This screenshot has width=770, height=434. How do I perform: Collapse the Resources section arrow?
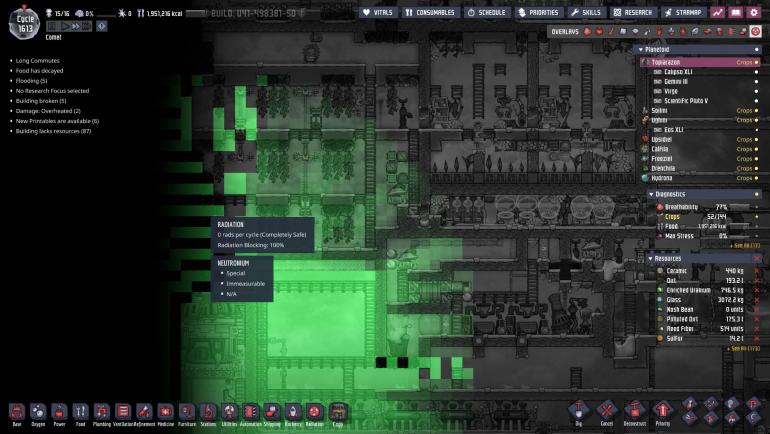(x=651, y=259)
